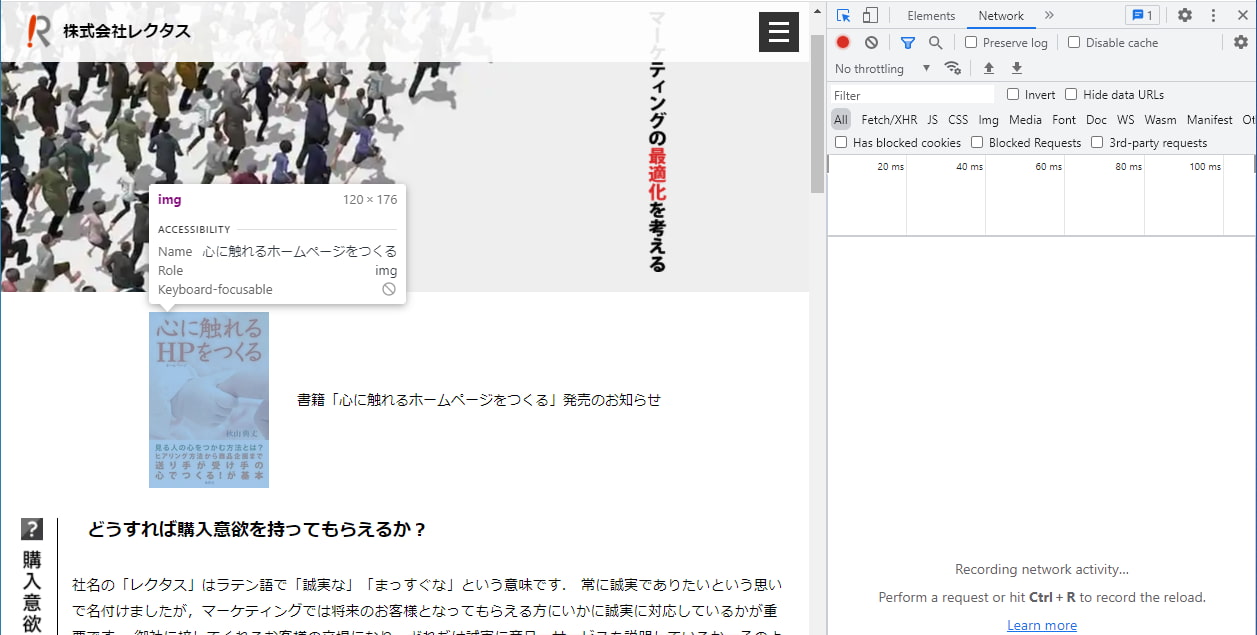1257x635 pixels.
Task: Expand the hidden DevTools panels chevron
Action: tap(1050, 15)
